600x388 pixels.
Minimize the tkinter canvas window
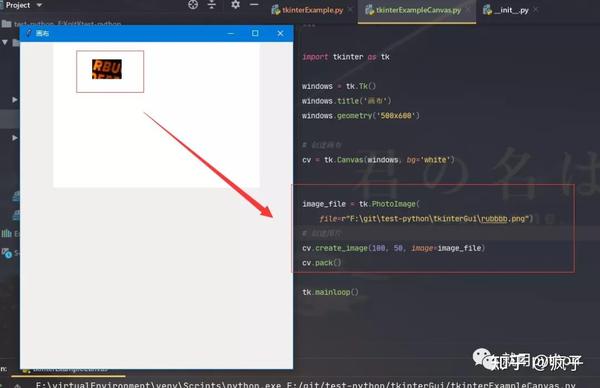coord(231,33)
